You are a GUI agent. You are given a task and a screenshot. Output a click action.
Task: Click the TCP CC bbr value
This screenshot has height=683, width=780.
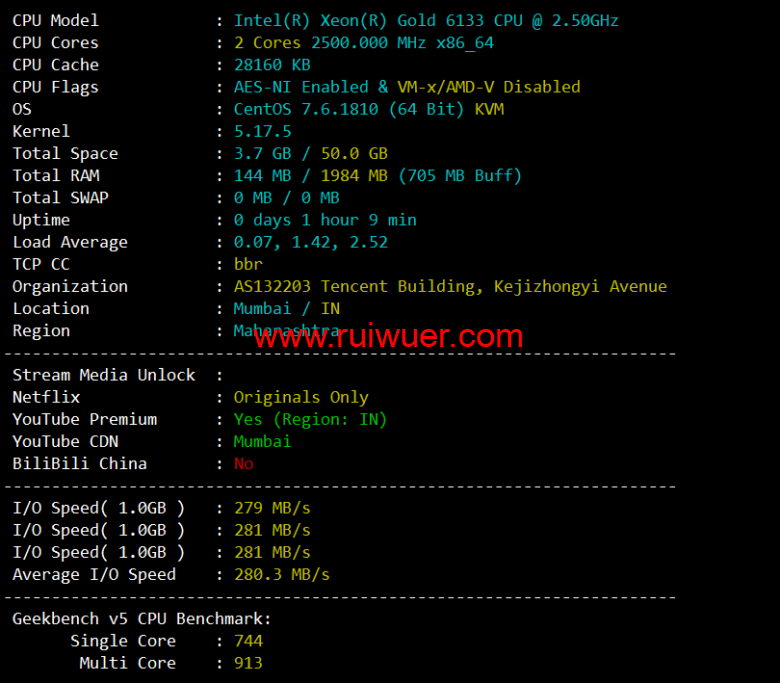(x=248, y=265)
